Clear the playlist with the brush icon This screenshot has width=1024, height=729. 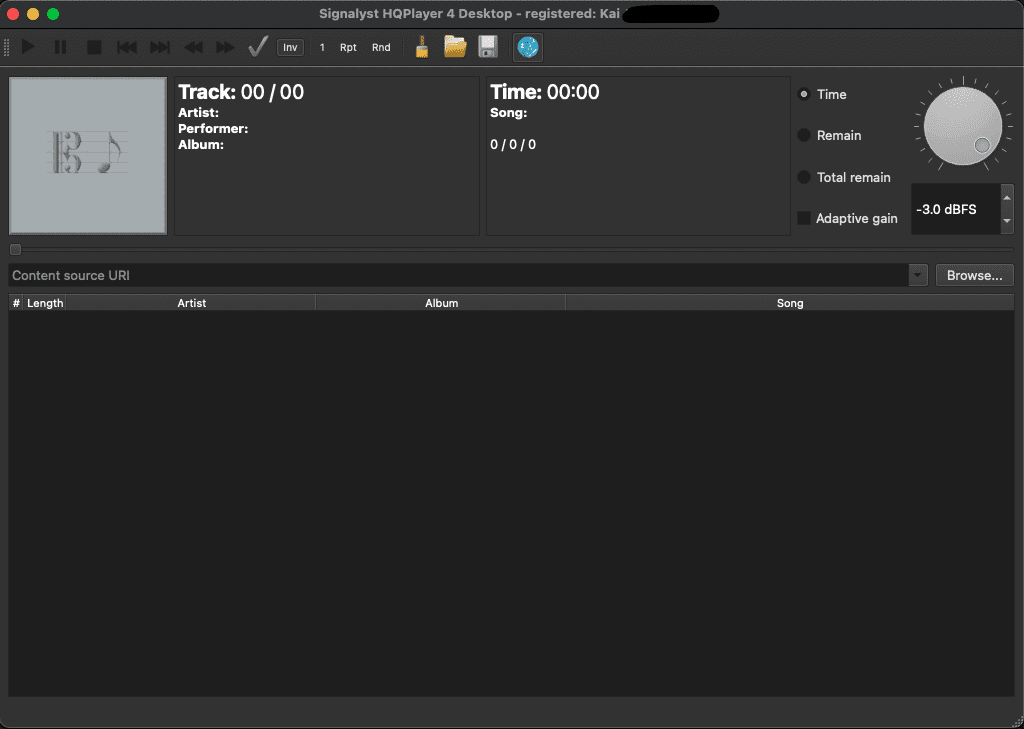[422, 47]
